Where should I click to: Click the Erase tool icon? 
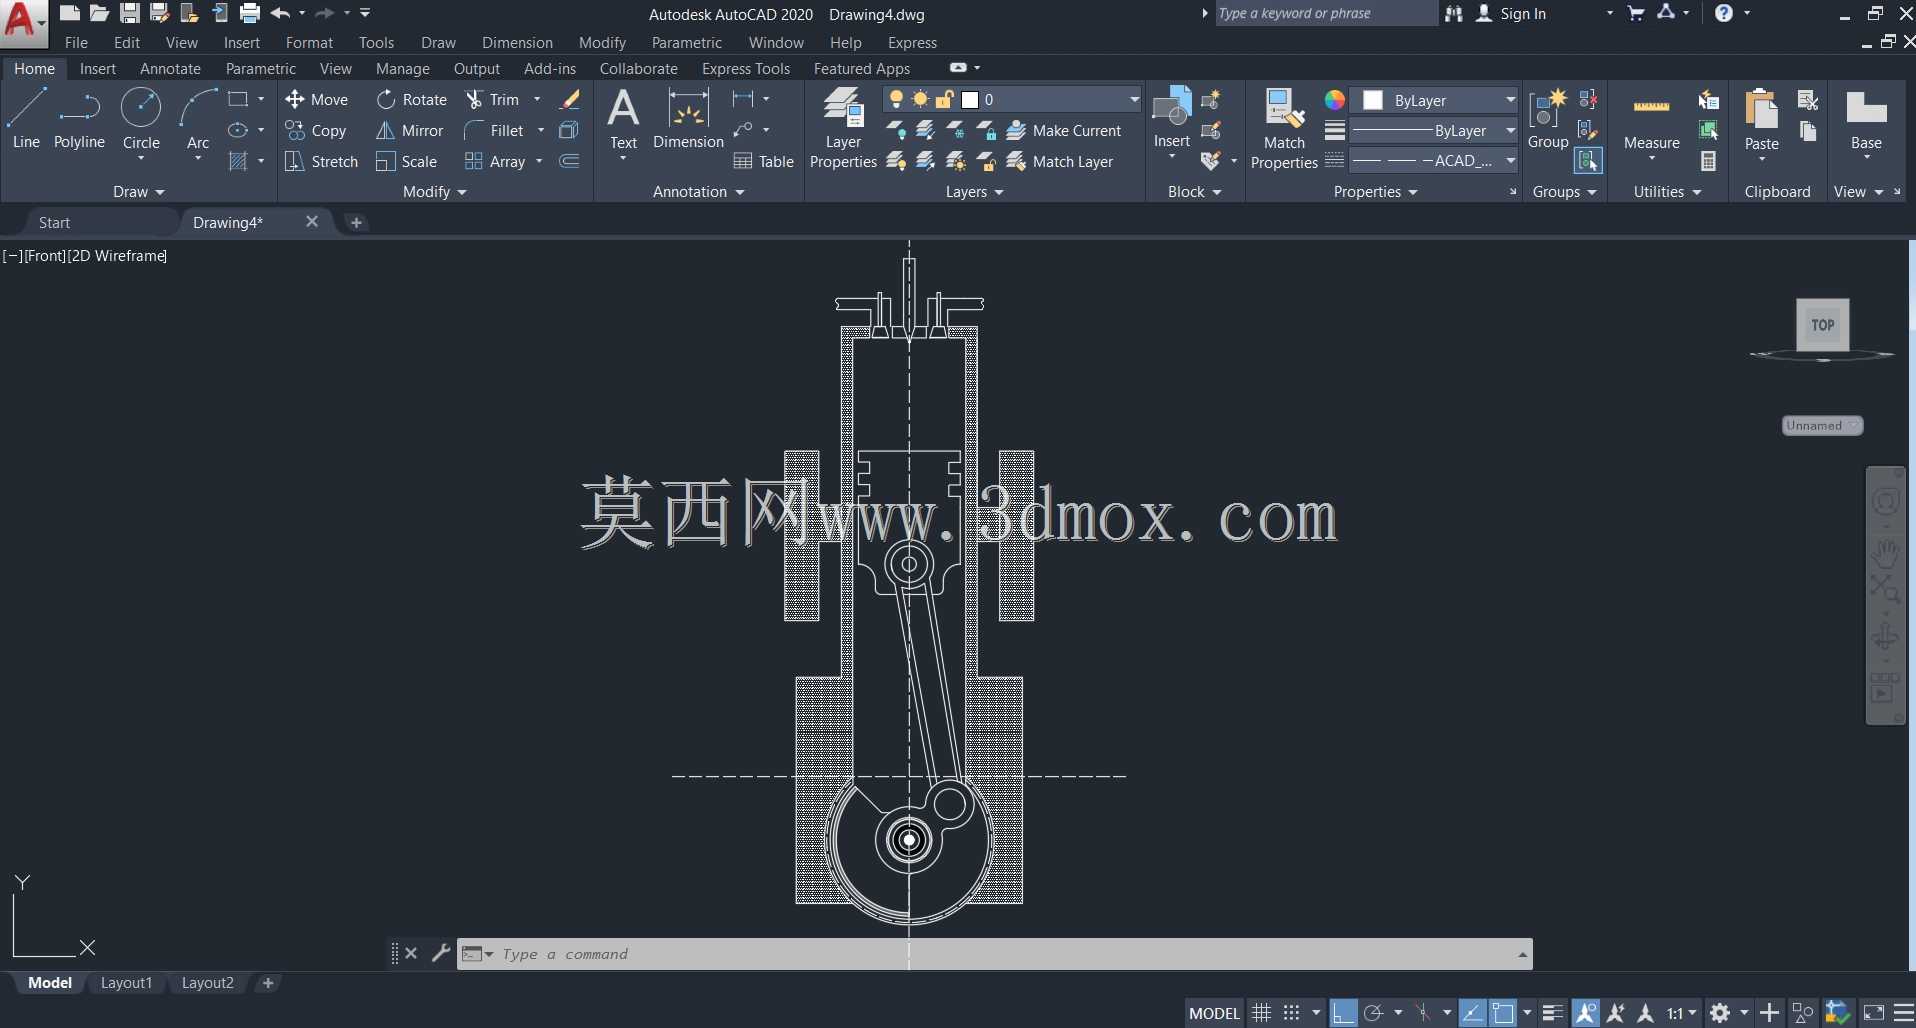(570, 99)
